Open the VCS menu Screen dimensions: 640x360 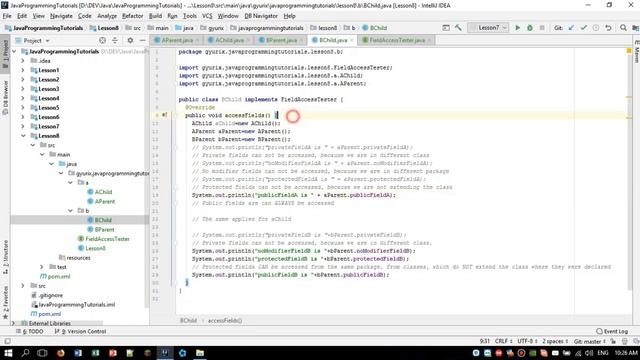coord(207,16)
